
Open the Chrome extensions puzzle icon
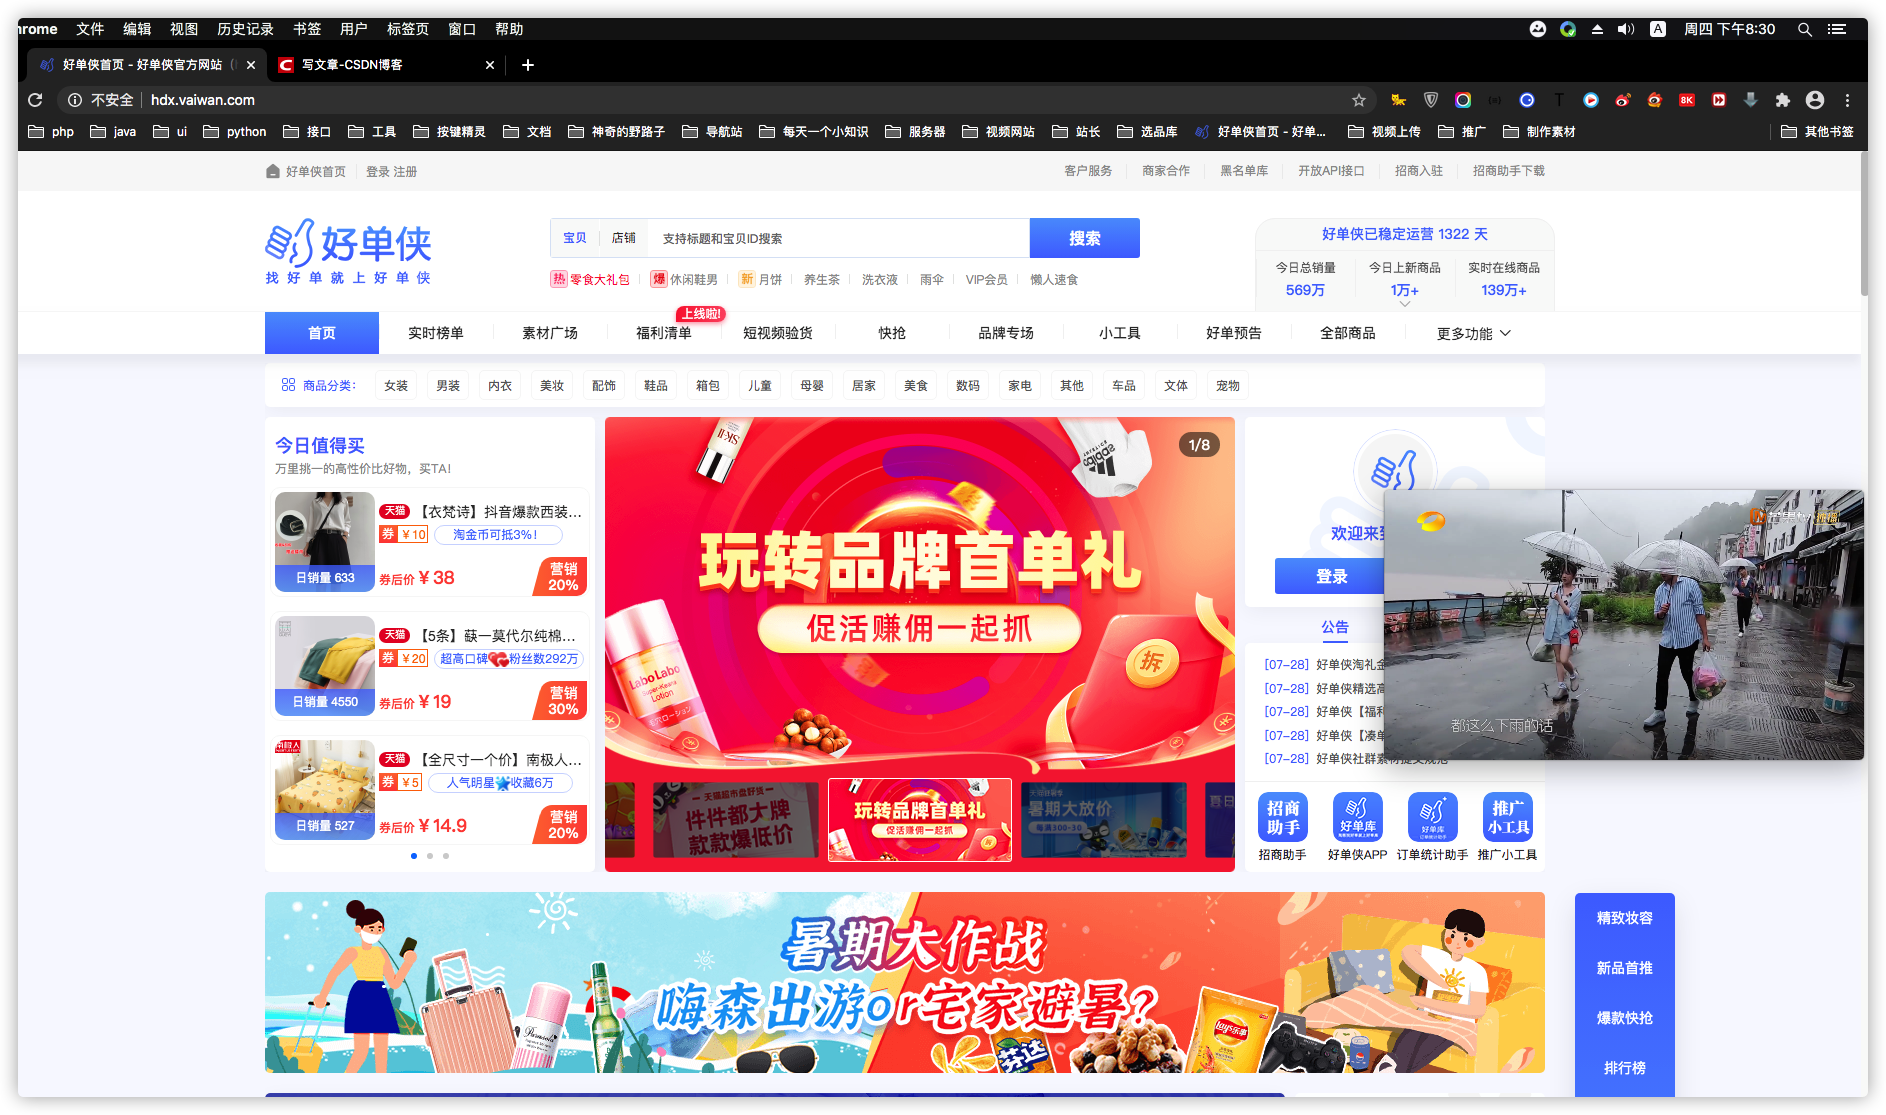[x=1783, y=100]
